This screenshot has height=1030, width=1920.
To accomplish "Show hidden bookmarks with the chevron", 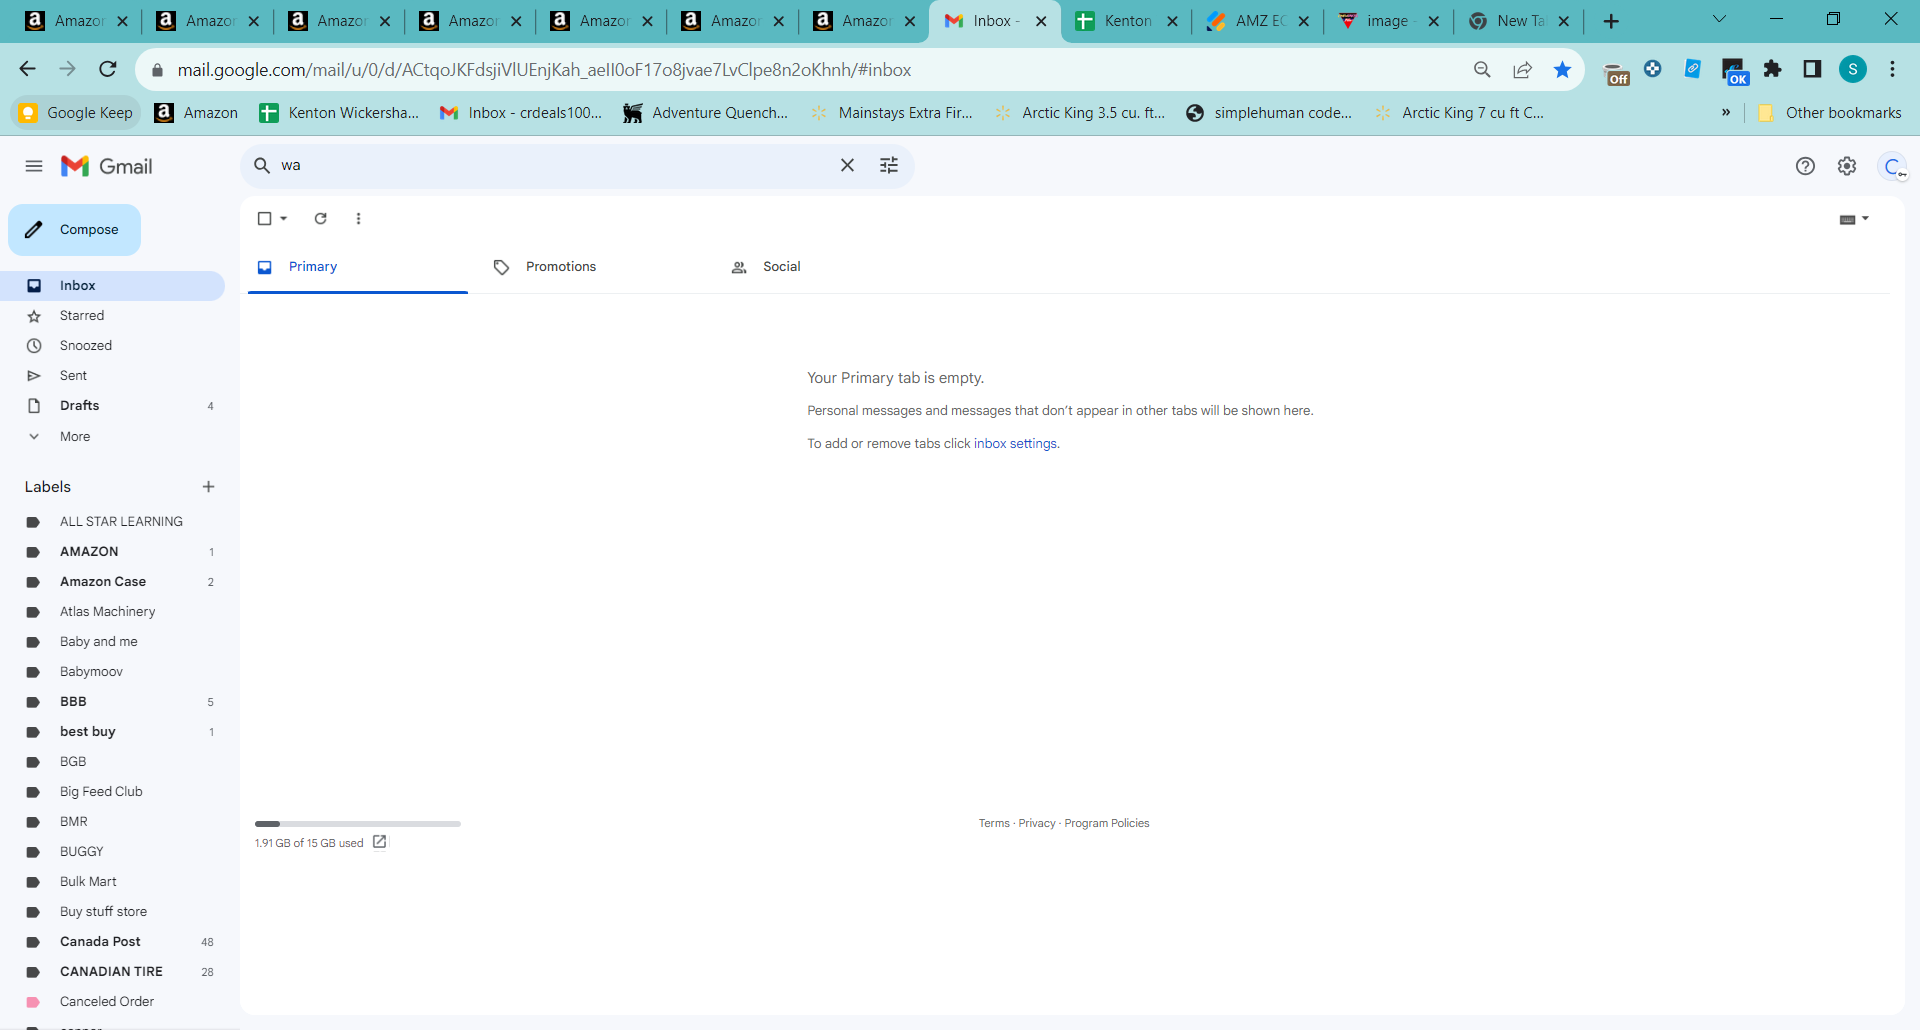I will (x=1726, y=113).
